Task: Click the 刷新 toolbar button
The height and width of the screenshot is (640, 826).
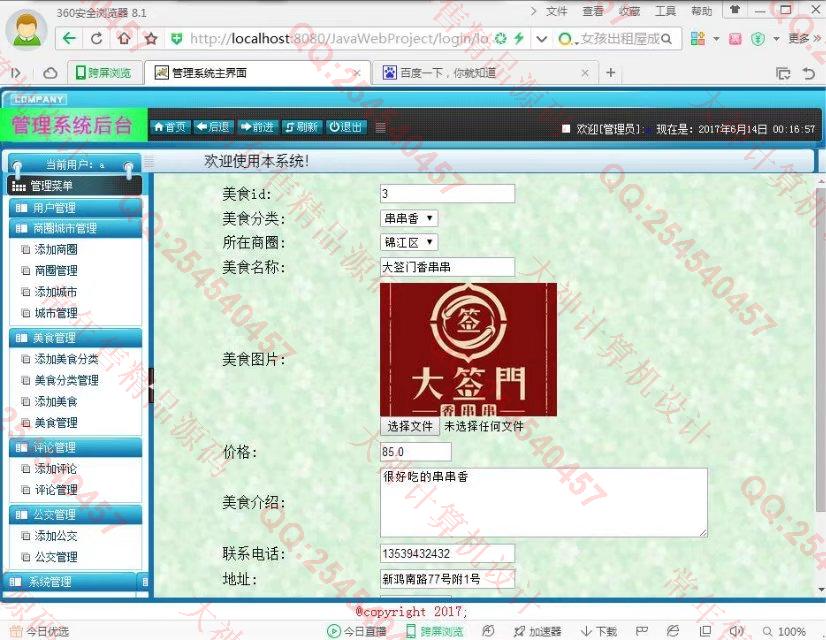Action: pos(301,127)
